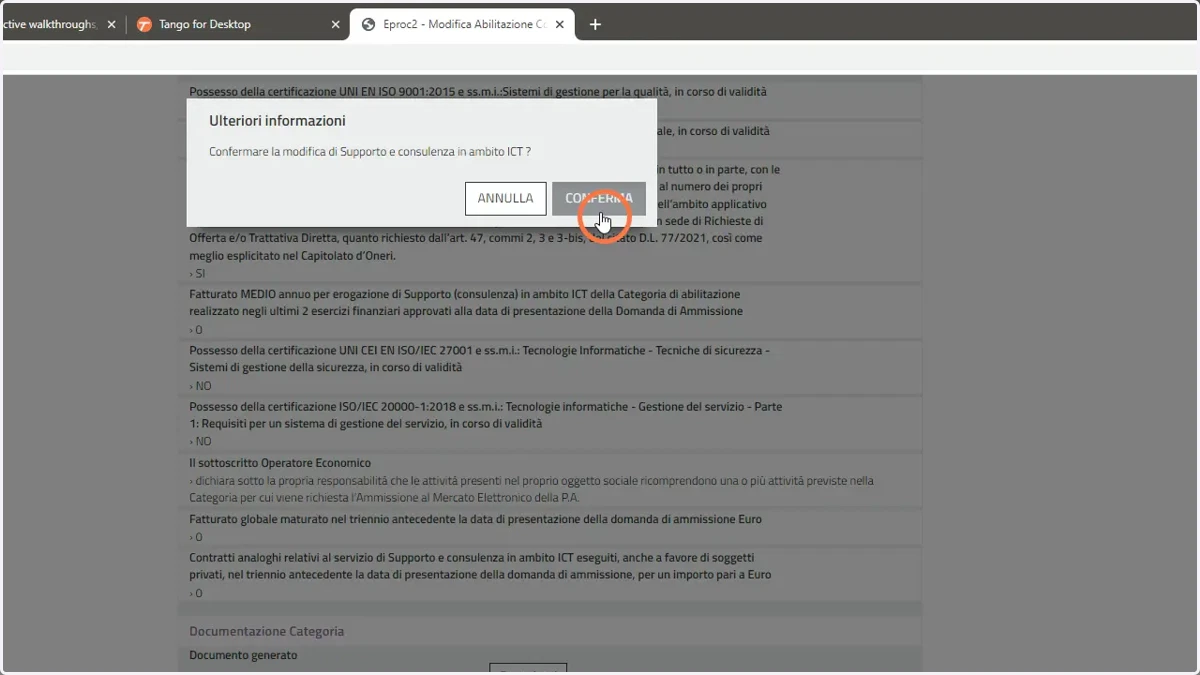The width and height of the screenshot is (1200, 675).
Task: Click the 'meglio esplicitato nel Capitolato d'Oneri' line
Action: tap(293, 256)
